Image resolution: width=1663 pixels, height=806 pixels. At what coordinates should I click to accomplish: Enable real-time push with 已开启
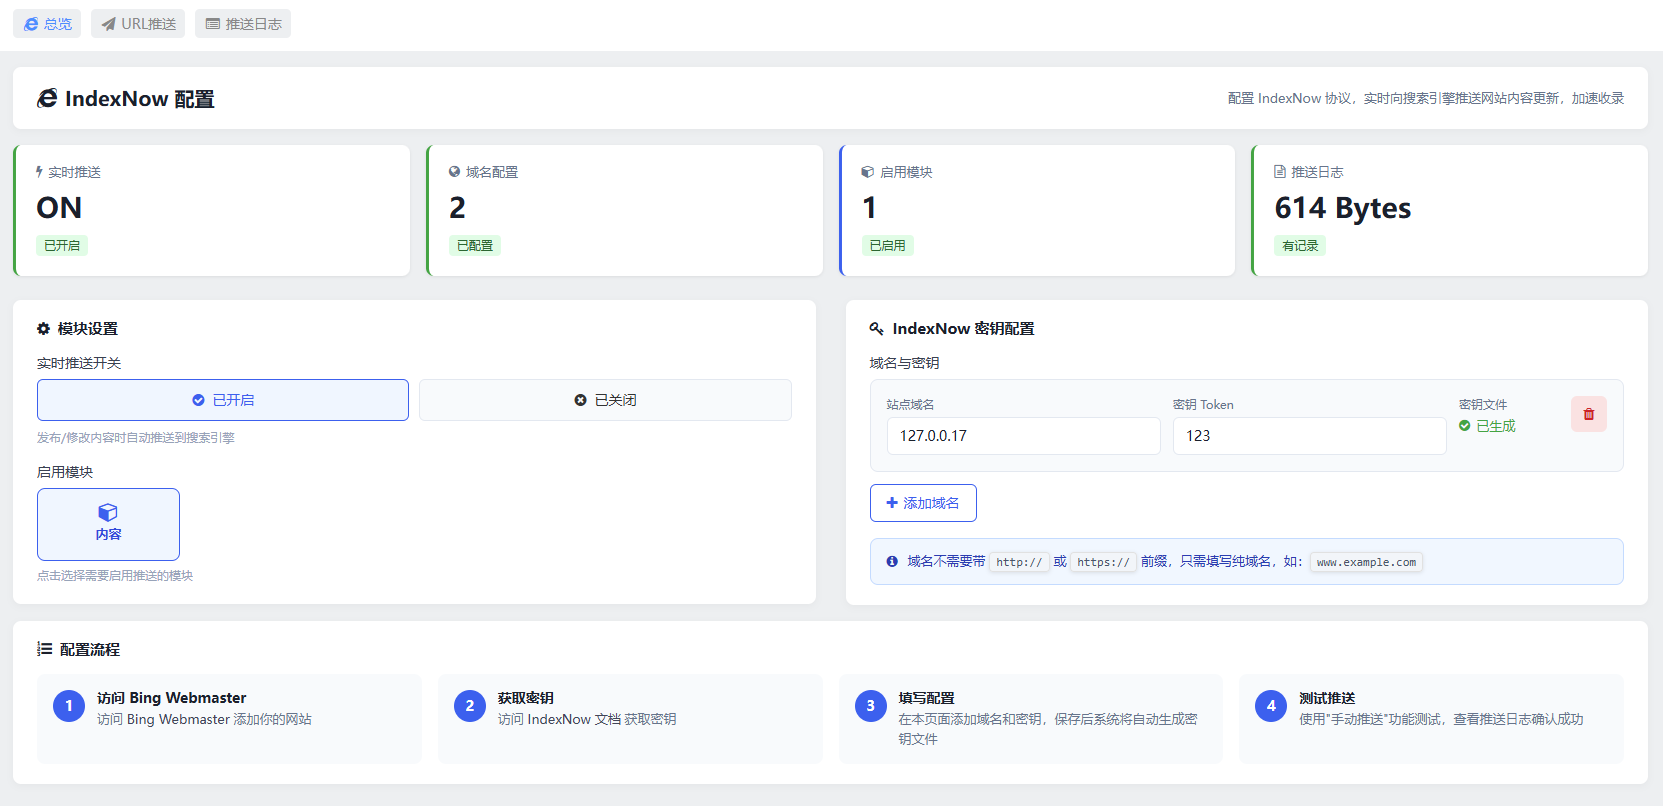tap(223, 400)
